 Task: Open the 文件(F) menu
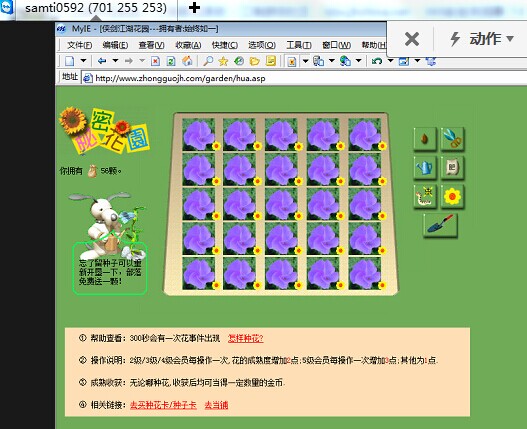click(80, 45)
